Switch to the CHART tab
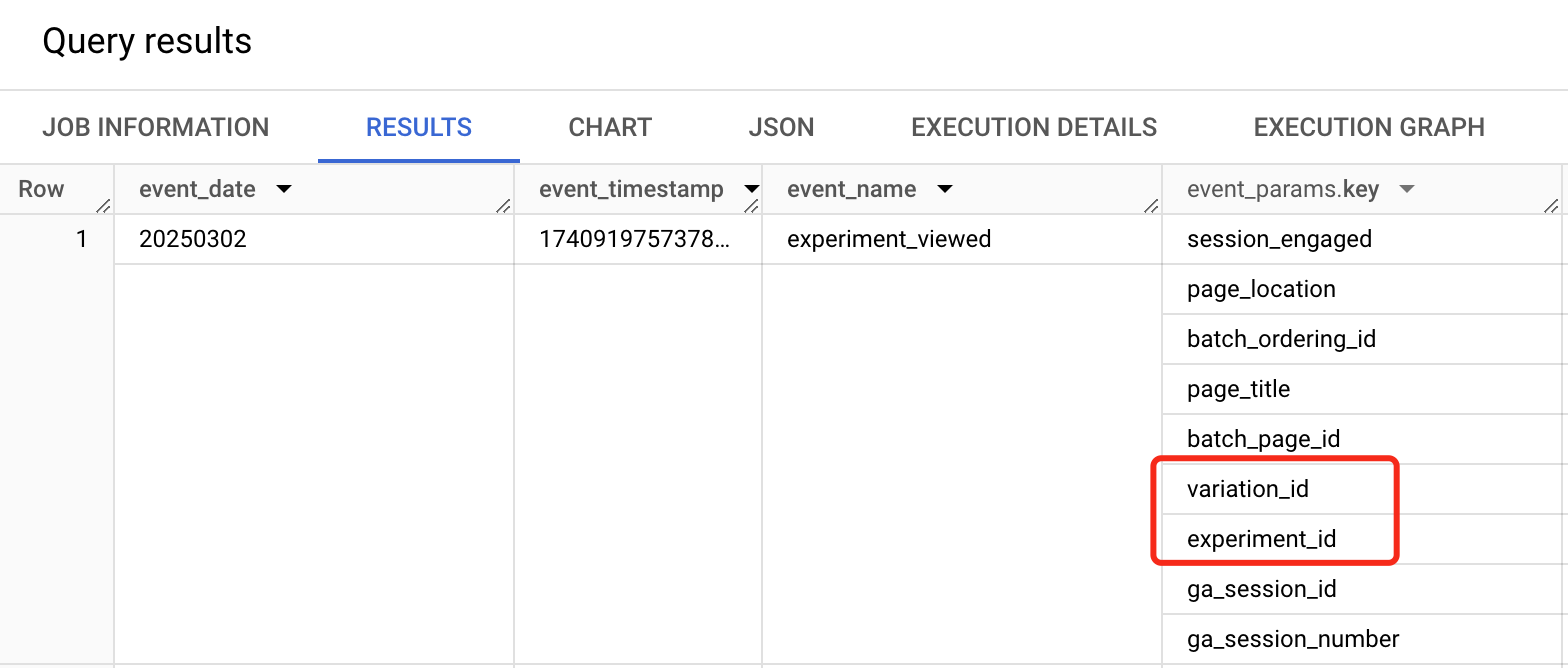The image size is (1568, 668). 610,128
